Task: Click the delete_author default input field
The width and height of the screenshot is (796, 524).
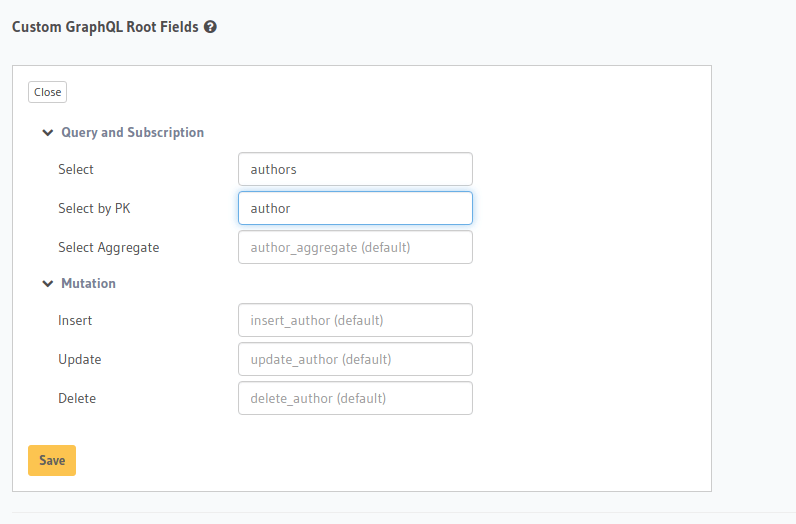Action: [x=355, y=398]
